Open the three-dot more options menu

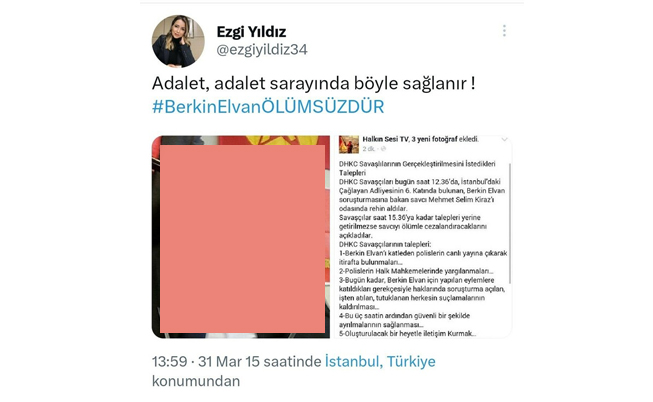point(504,31)
